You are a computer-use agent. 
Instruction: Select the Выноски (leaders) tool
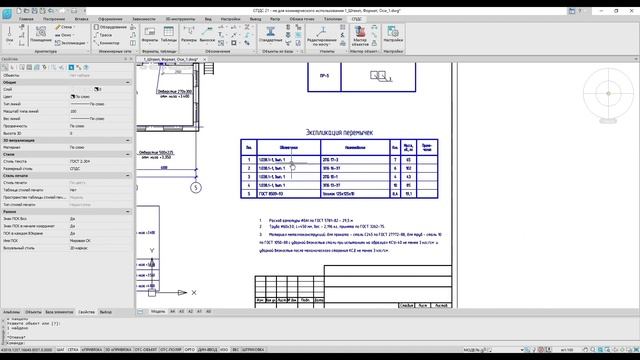tap(207, 34)
